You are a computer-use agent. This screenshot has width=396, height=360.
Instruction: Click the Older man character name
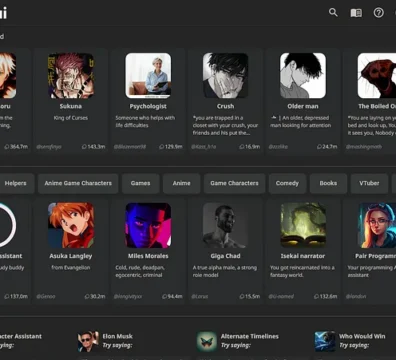303,106
